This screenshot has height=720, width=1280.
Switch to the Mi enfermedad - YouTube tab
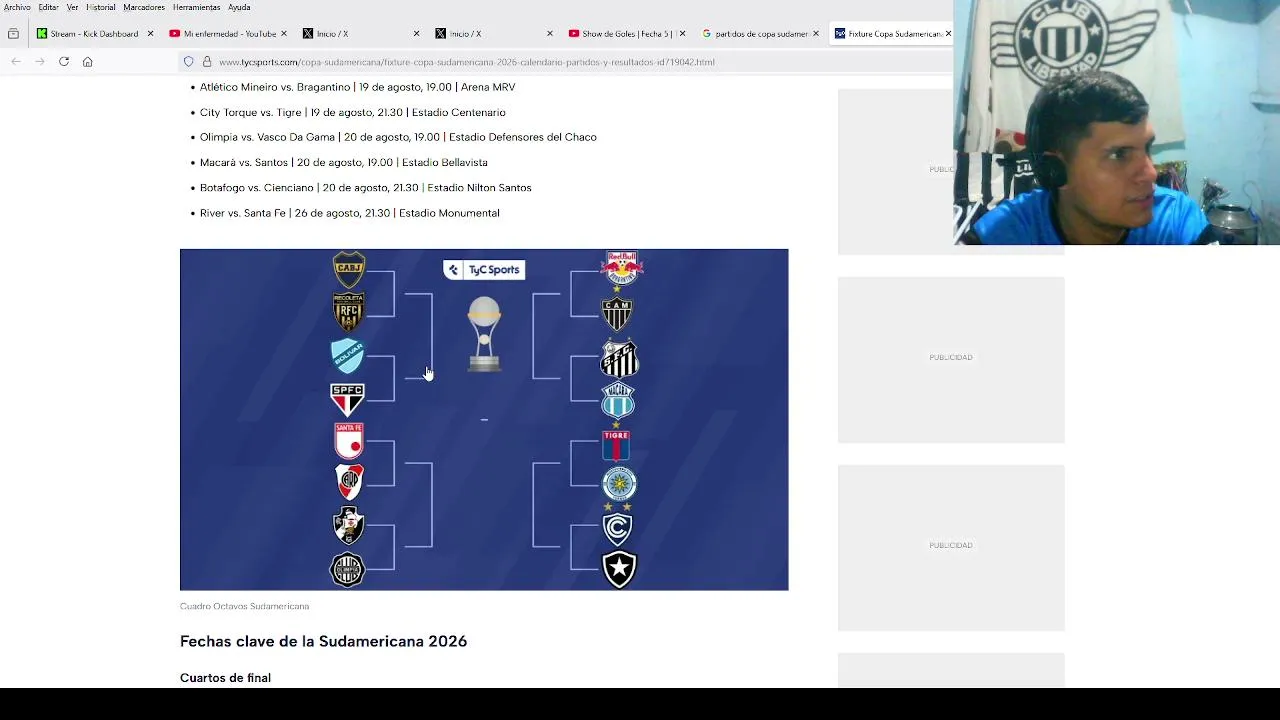click(x=227, y=34)
